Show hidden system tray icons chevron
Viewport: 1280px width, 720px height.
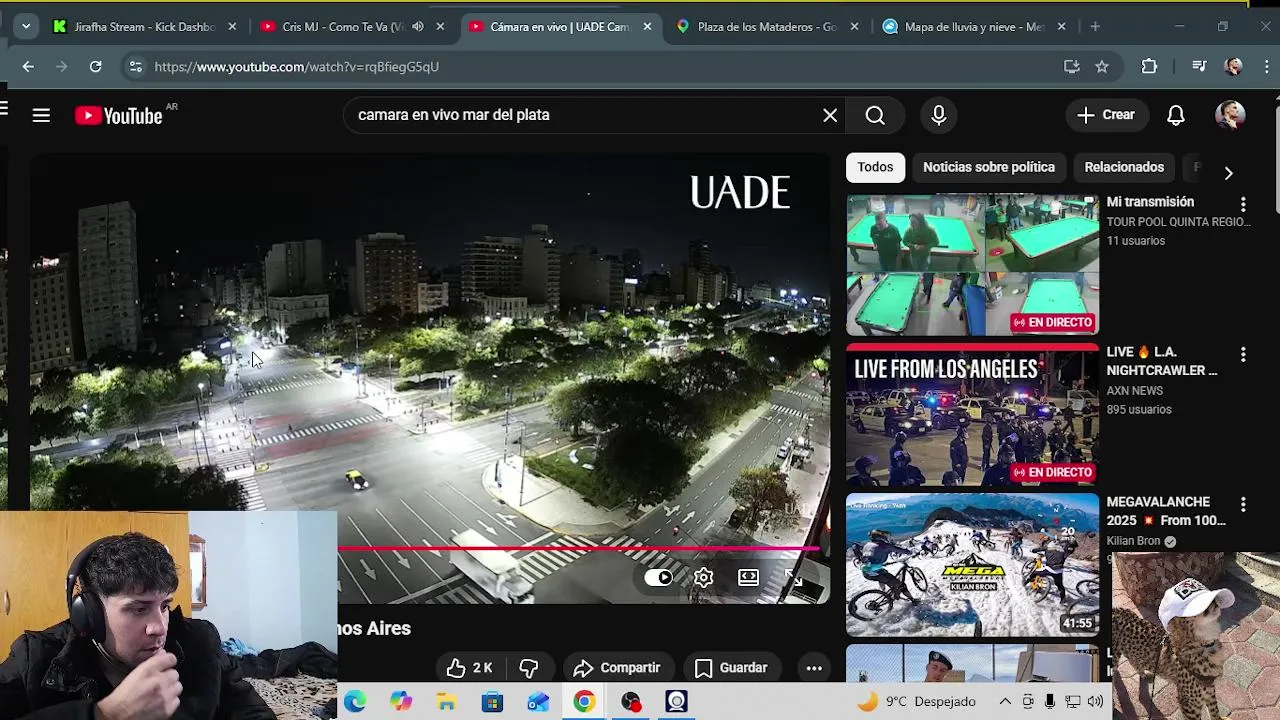point(1005,702)
